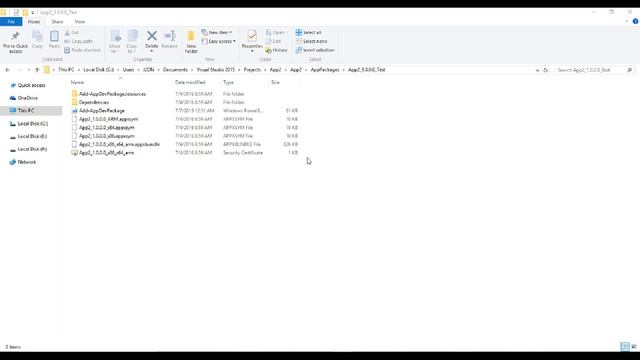Screen dimensions: 640x360
Task: Click the History ribbon icon
Action: [x=276, y=50]
